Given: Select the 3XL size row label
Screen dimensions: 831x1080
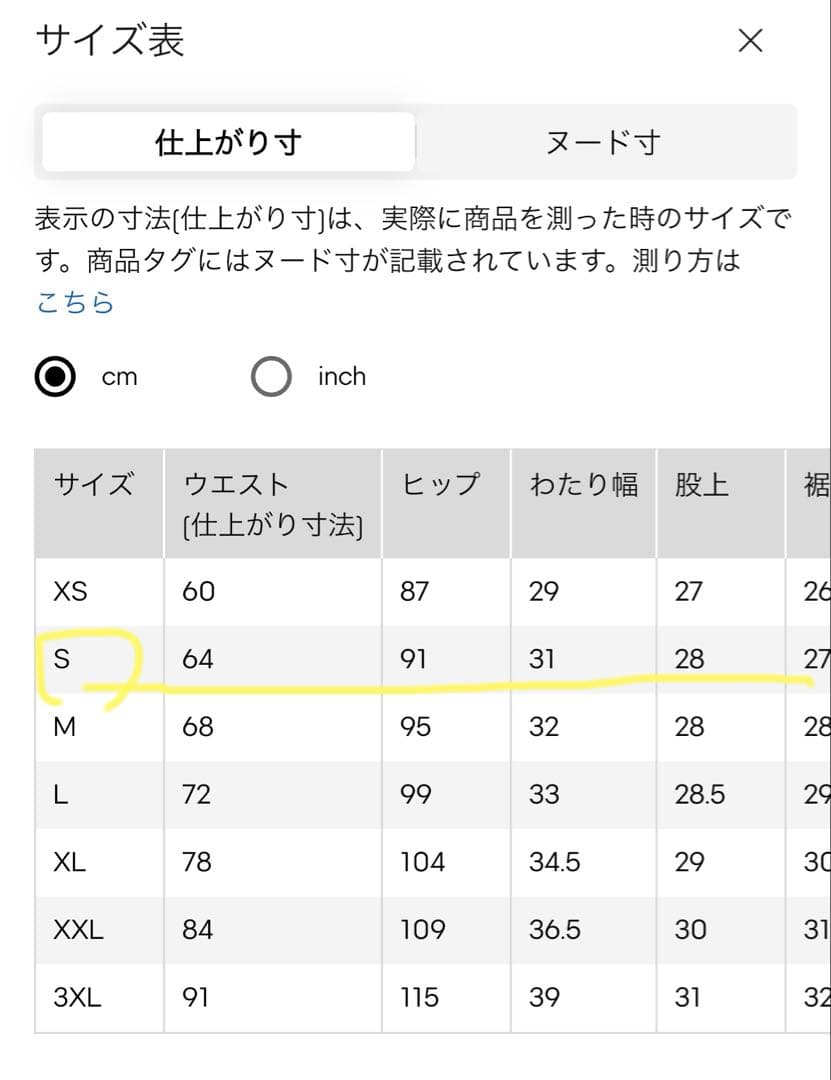Looking at the screenshot, I should coord(77,997).
